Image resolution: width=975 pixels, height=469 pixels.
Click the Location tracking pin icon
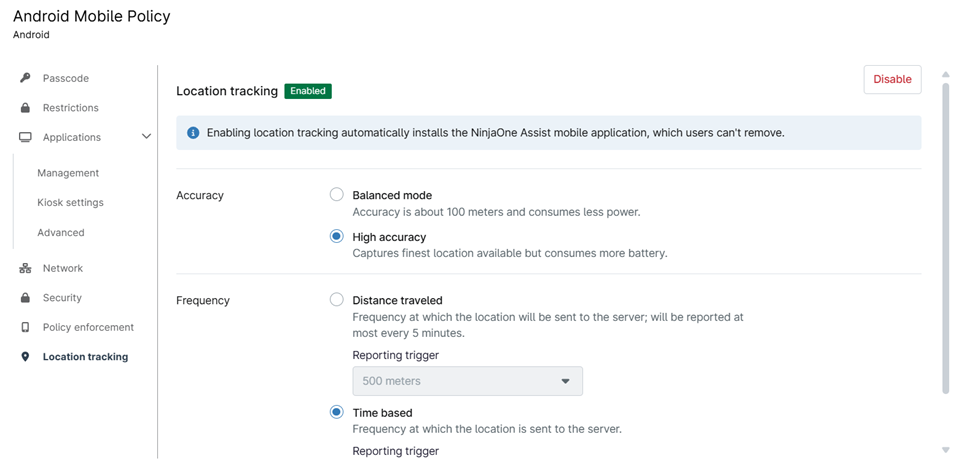[25, 357]
